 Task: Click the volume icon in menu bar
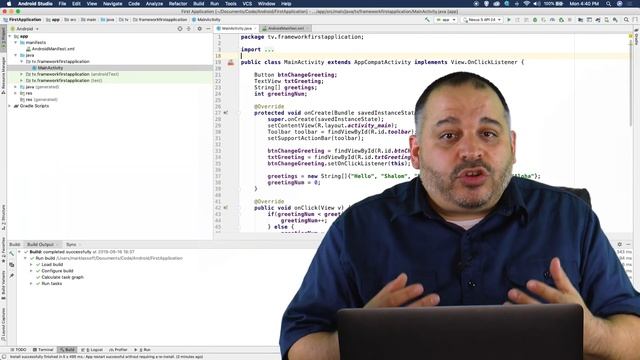tap(537, 4)
